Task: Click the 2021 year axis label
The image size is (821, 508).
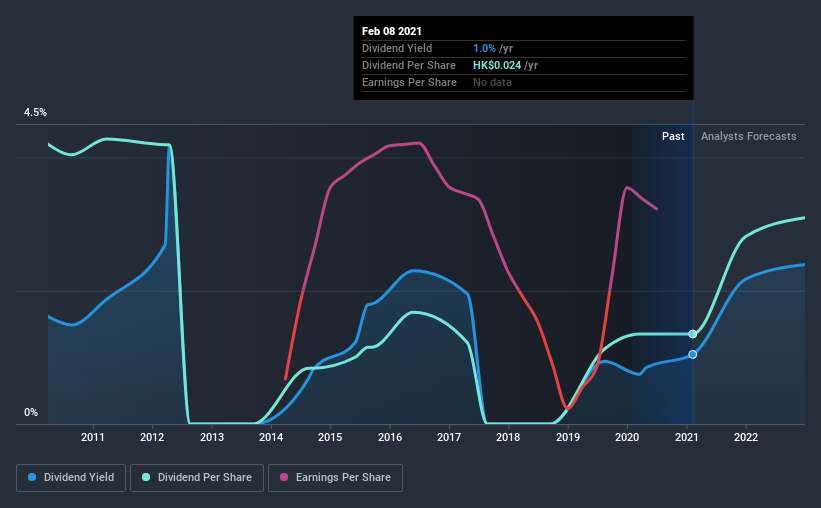Action: point(686,437)
